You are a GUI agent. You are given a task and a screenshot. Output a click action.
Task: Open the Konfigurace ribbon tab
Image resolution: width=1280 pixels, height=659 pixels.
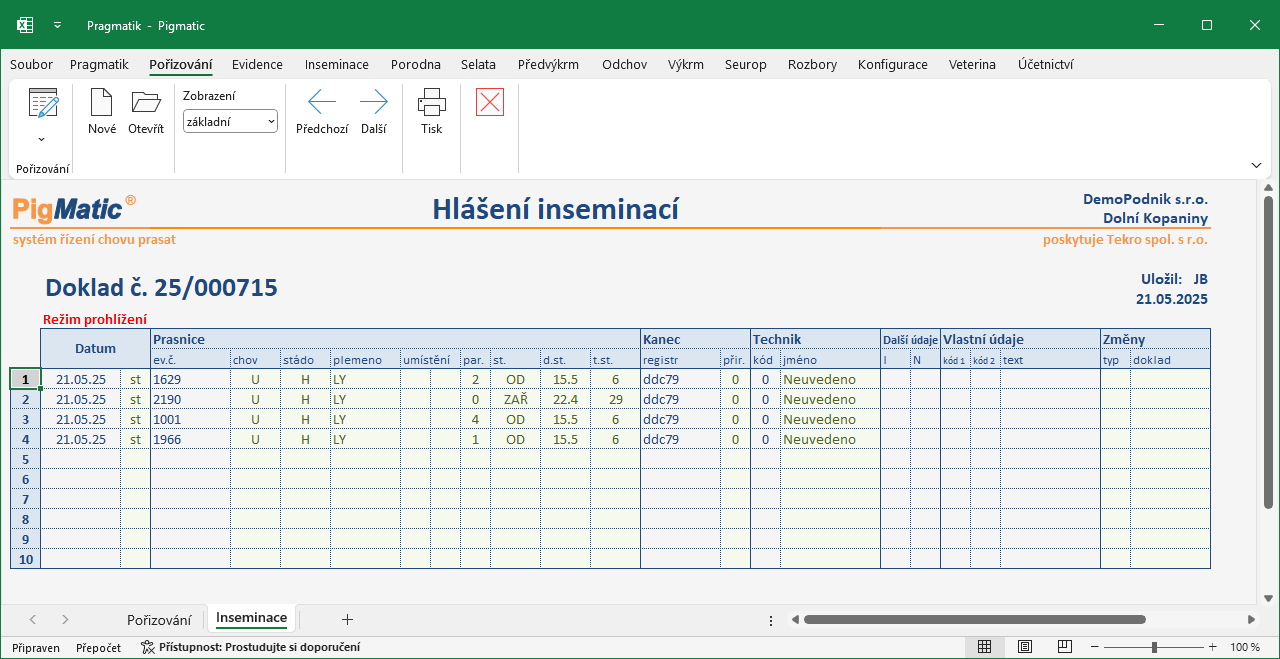[x=893, y=64]
